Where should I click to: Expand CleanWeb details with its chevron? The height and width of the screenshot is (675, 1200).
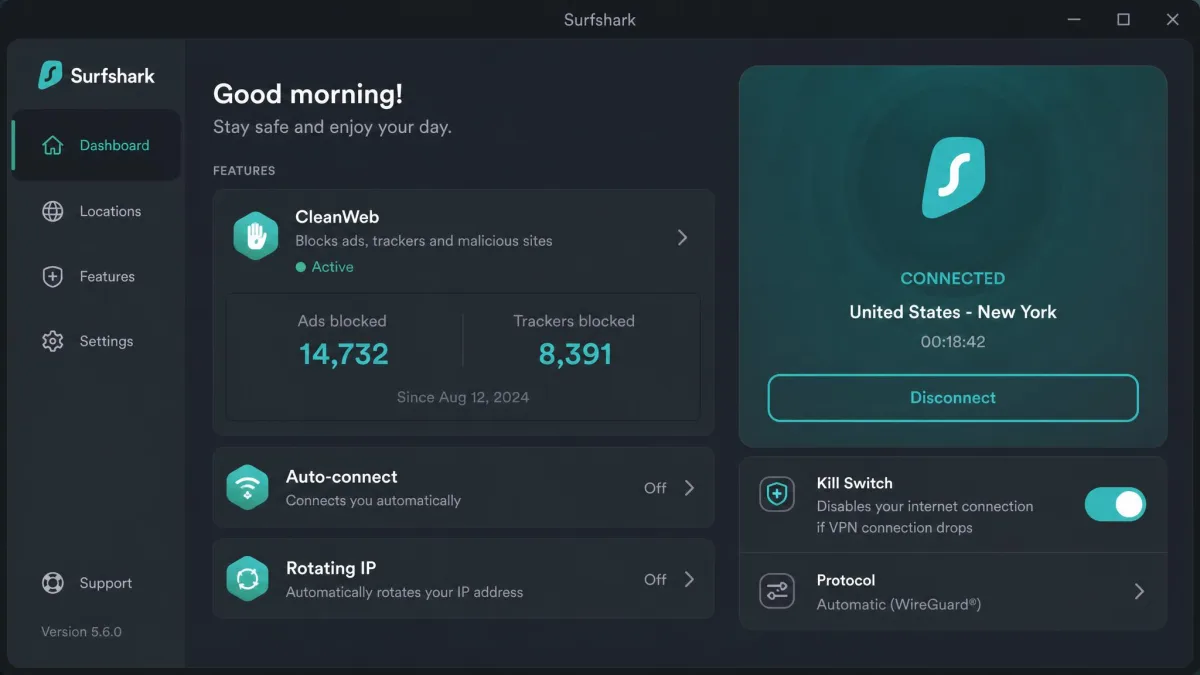(682, 237)
